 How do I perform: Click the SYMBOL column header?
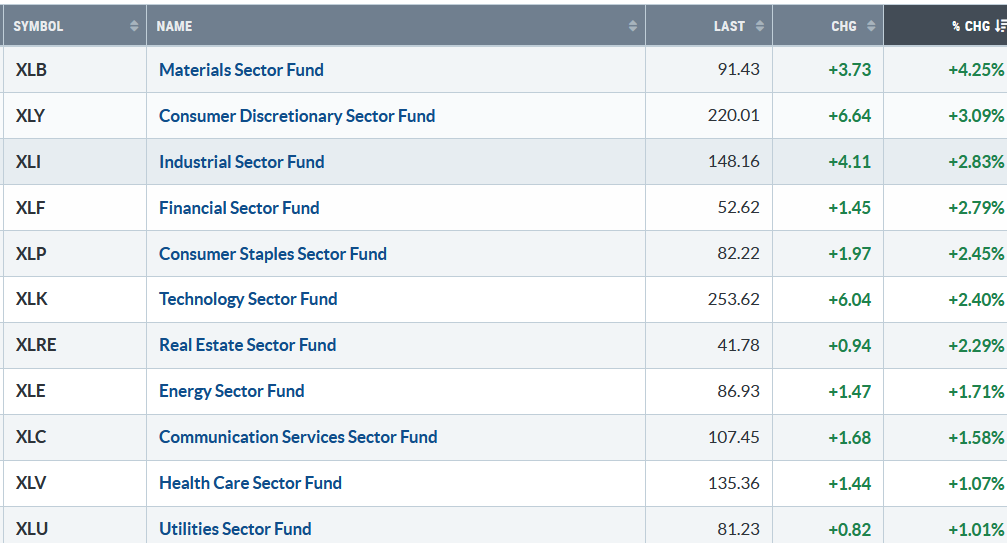tap(40, 26)
